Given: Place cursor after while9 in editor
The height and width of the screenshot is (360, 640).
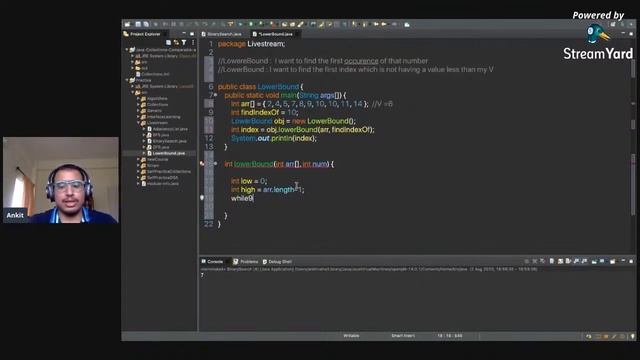Looking at the screenshot, I should click(253, 198).
